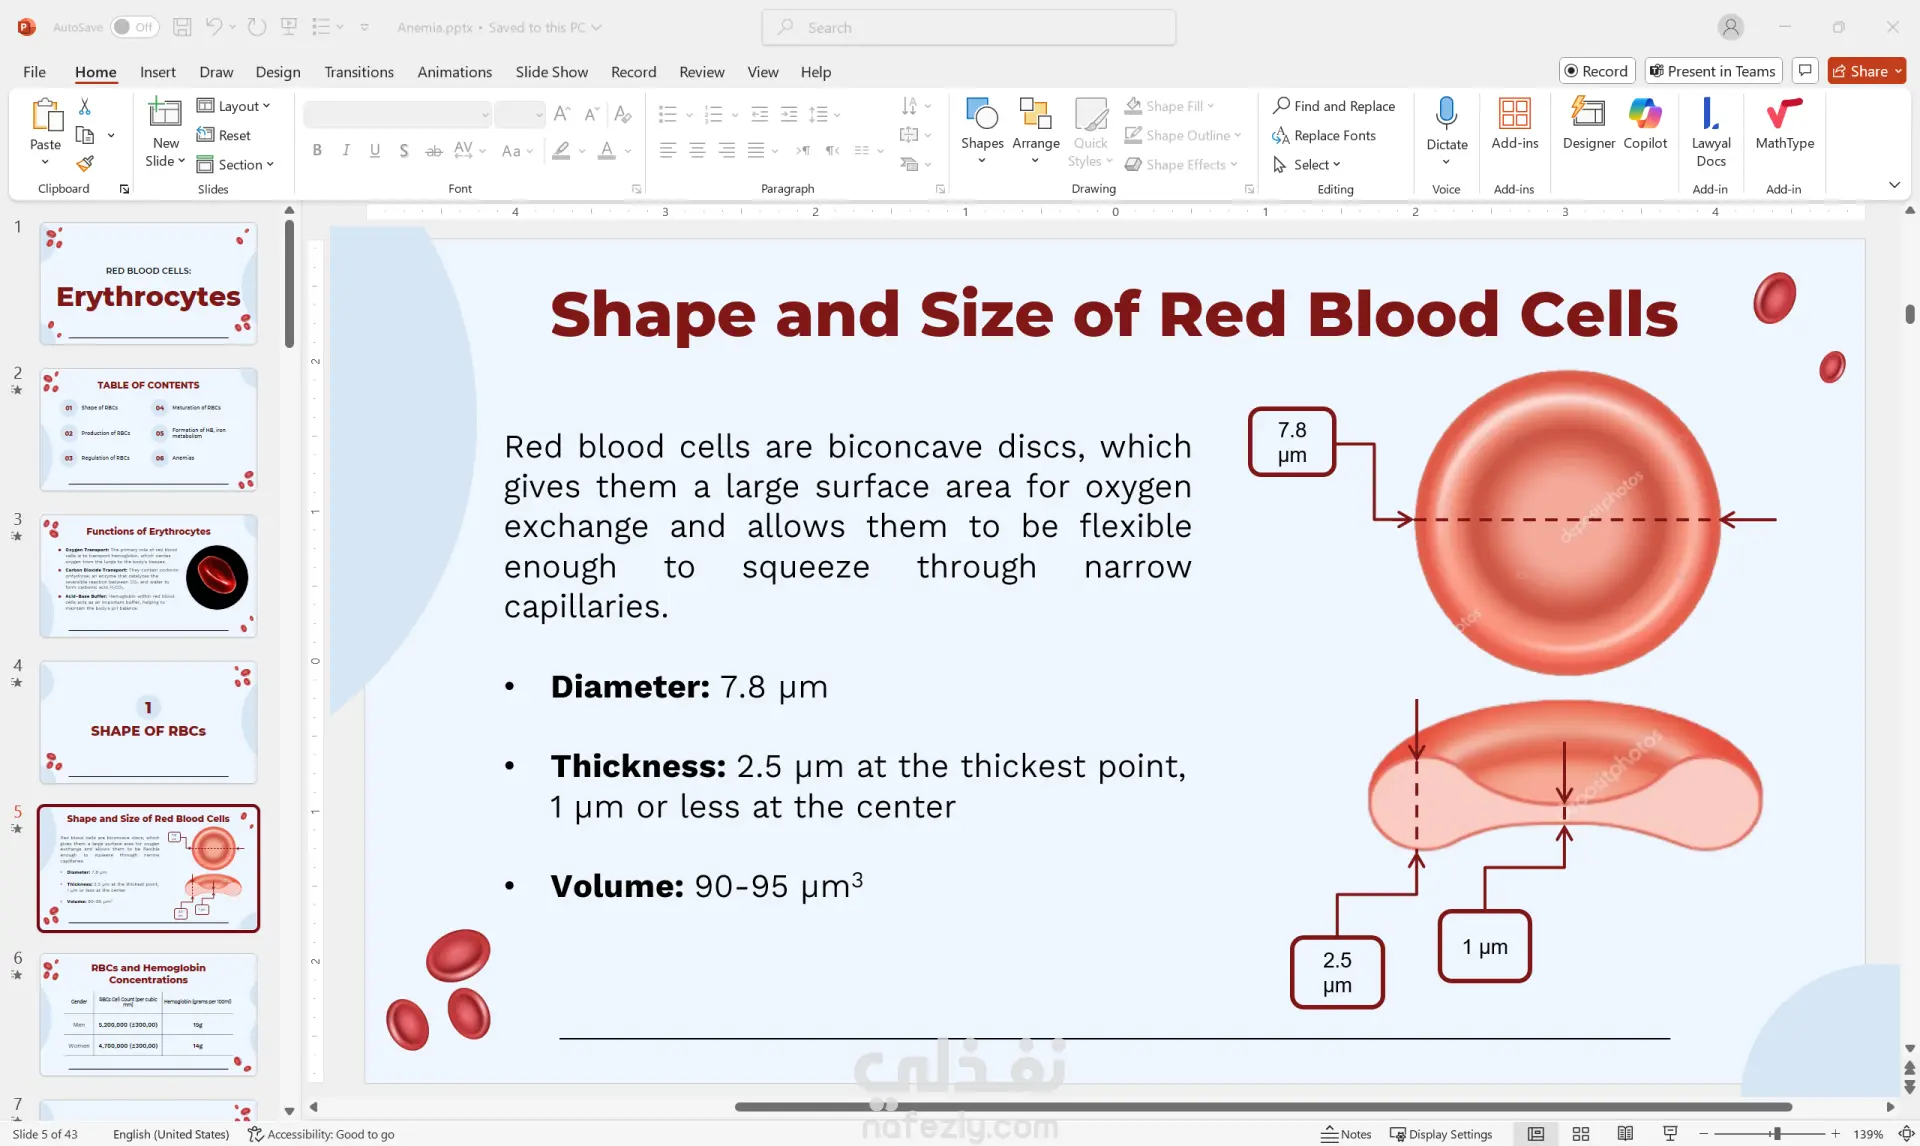
Task: Click the zoom slider handle
Action: pyautogui.click(x=1777, y=1133)
